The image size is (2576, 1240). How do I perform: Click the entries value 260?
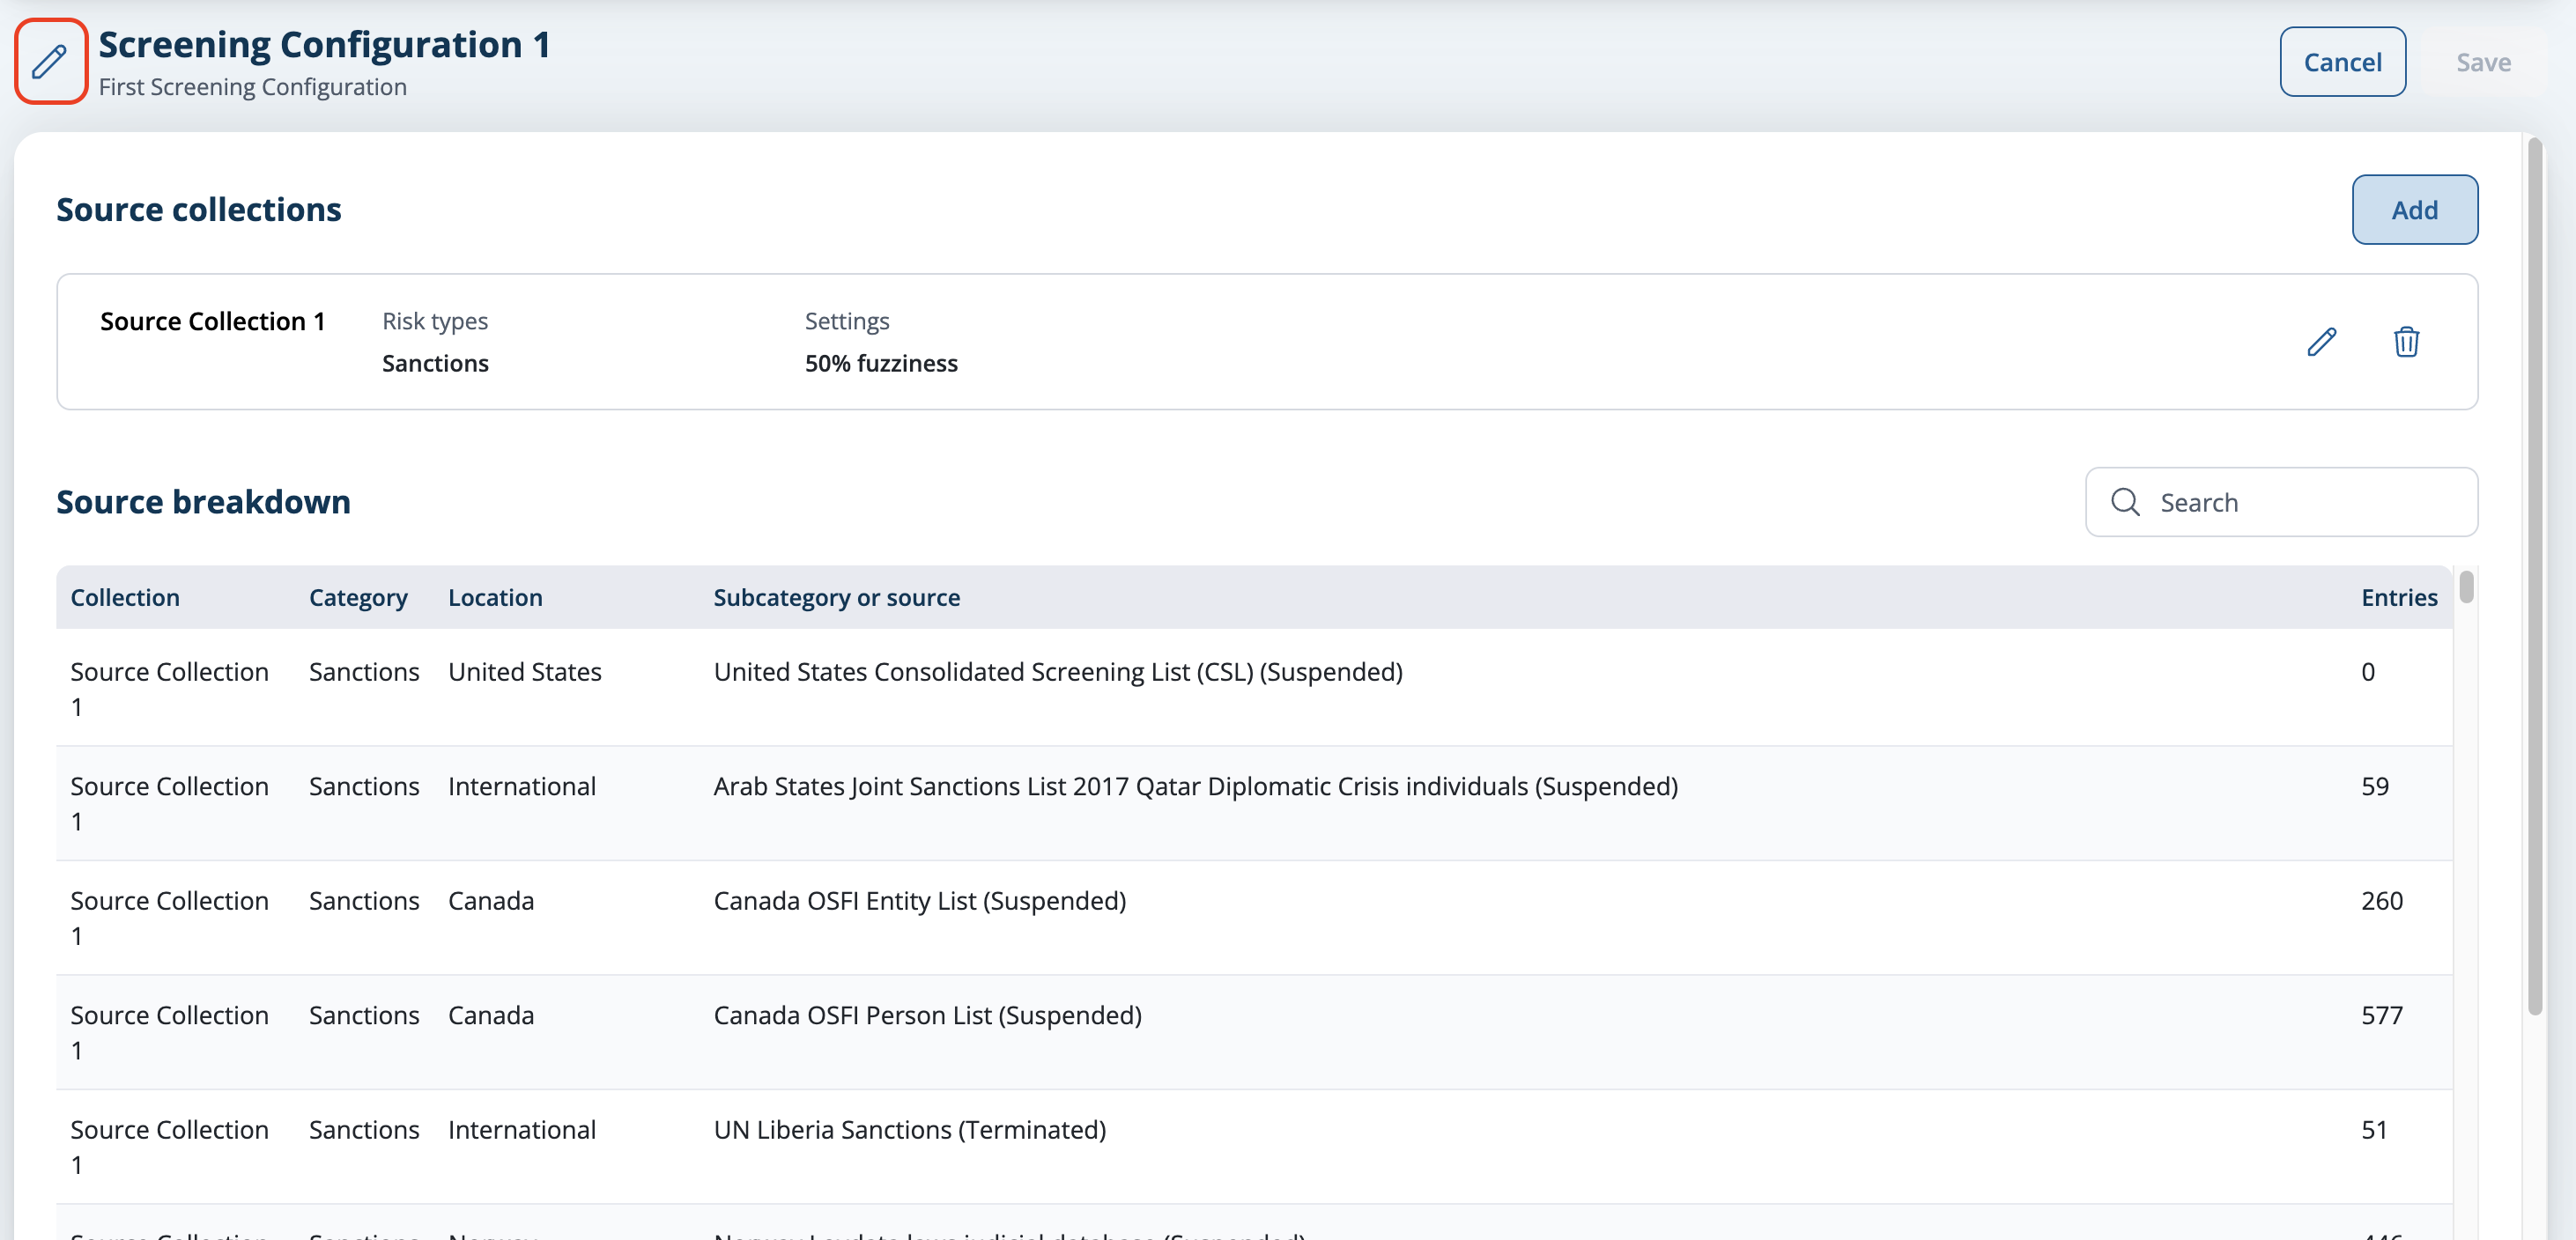[2381, 901]
